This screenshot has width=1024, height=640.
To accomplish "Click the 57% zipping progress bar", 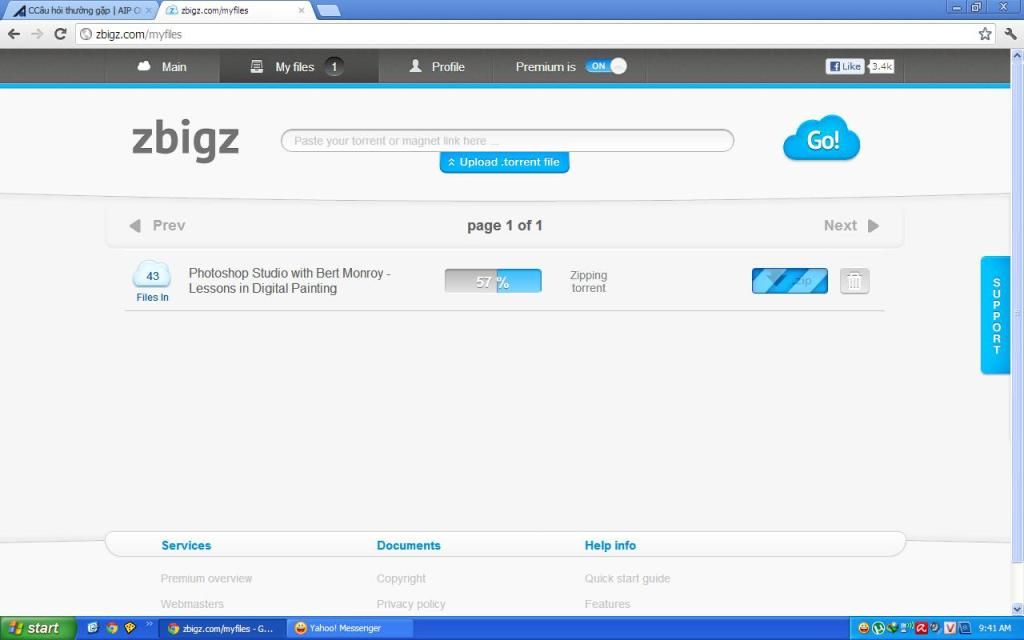I will click(493, 281).
